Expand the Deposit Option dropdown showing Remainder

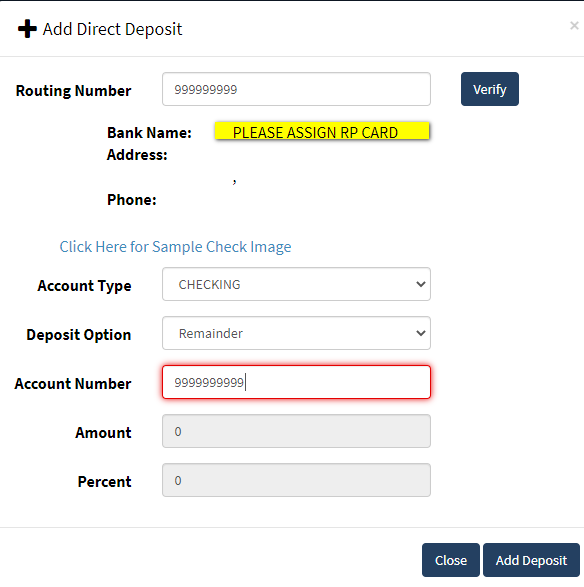[x=296, y=333]
